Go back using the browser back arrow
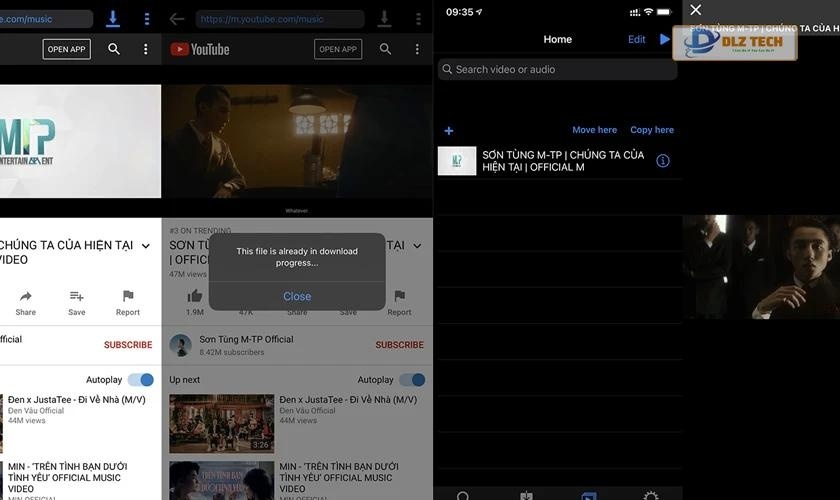This screenshot has height=500, width=840. tap(177, 19)
